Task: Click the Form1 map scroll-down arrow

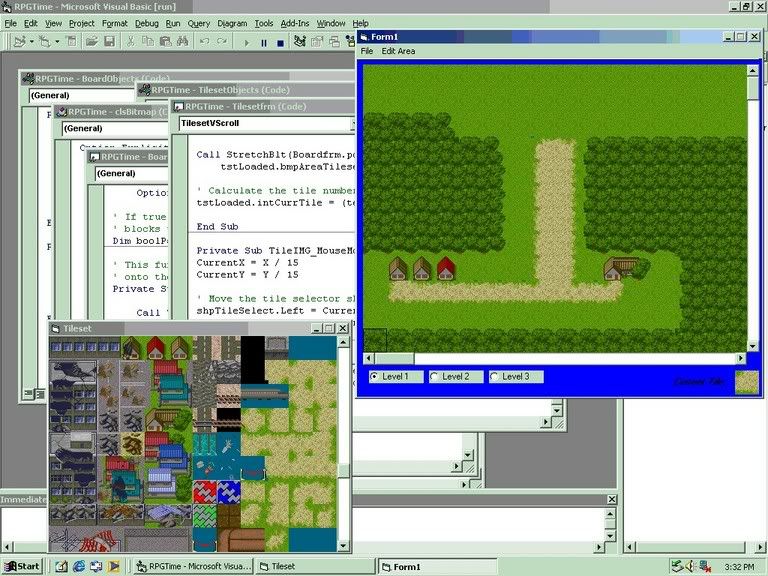Action: tap(753, 347)
